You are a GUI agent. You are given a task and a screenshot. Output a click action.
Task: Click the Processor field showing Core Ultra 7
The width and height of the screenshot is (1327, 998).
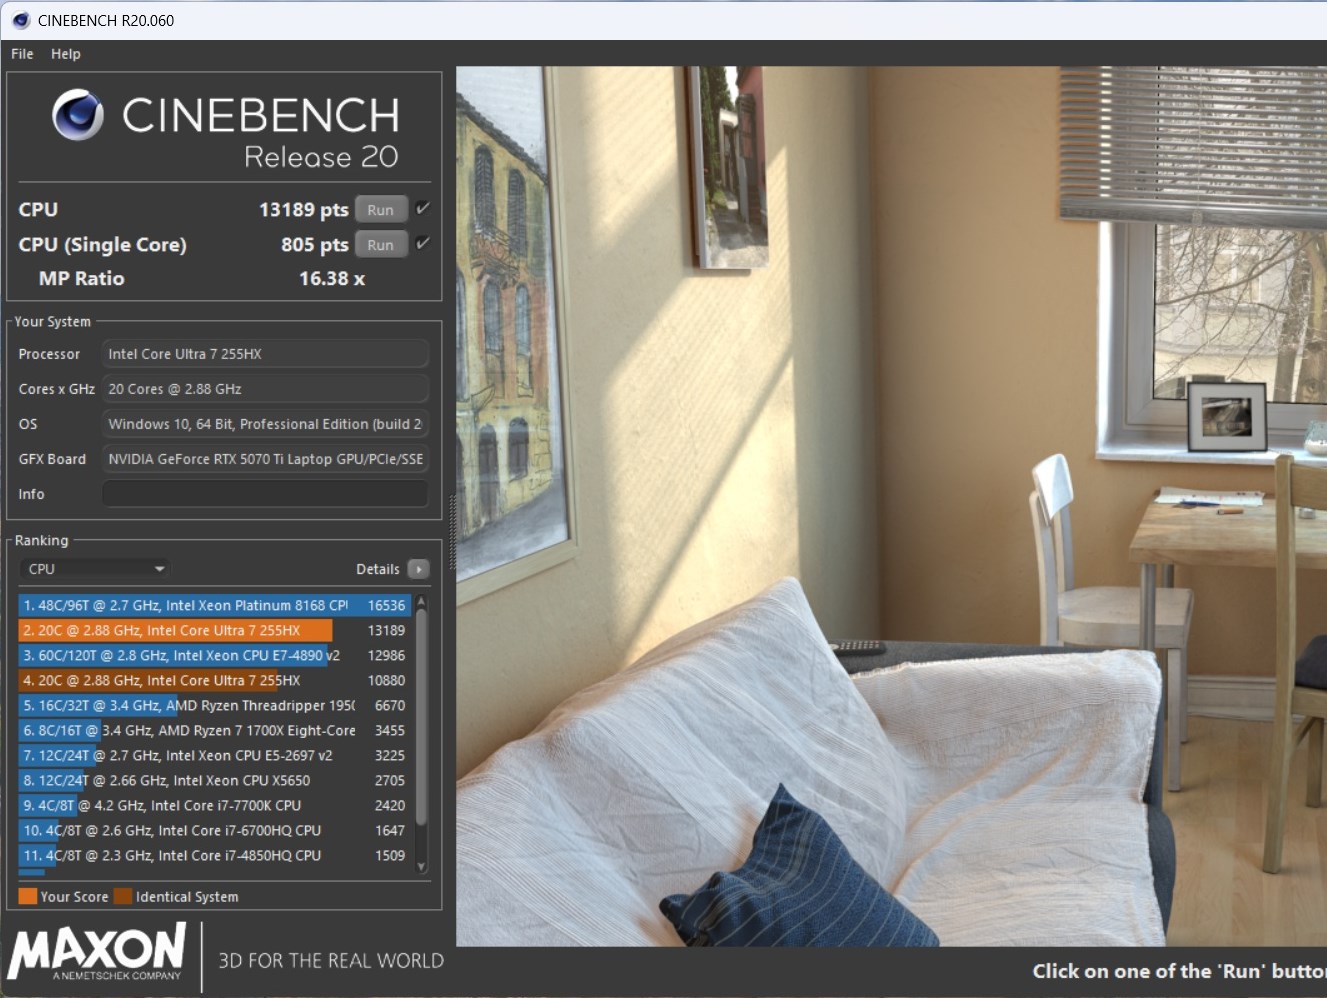pos(265,354)
